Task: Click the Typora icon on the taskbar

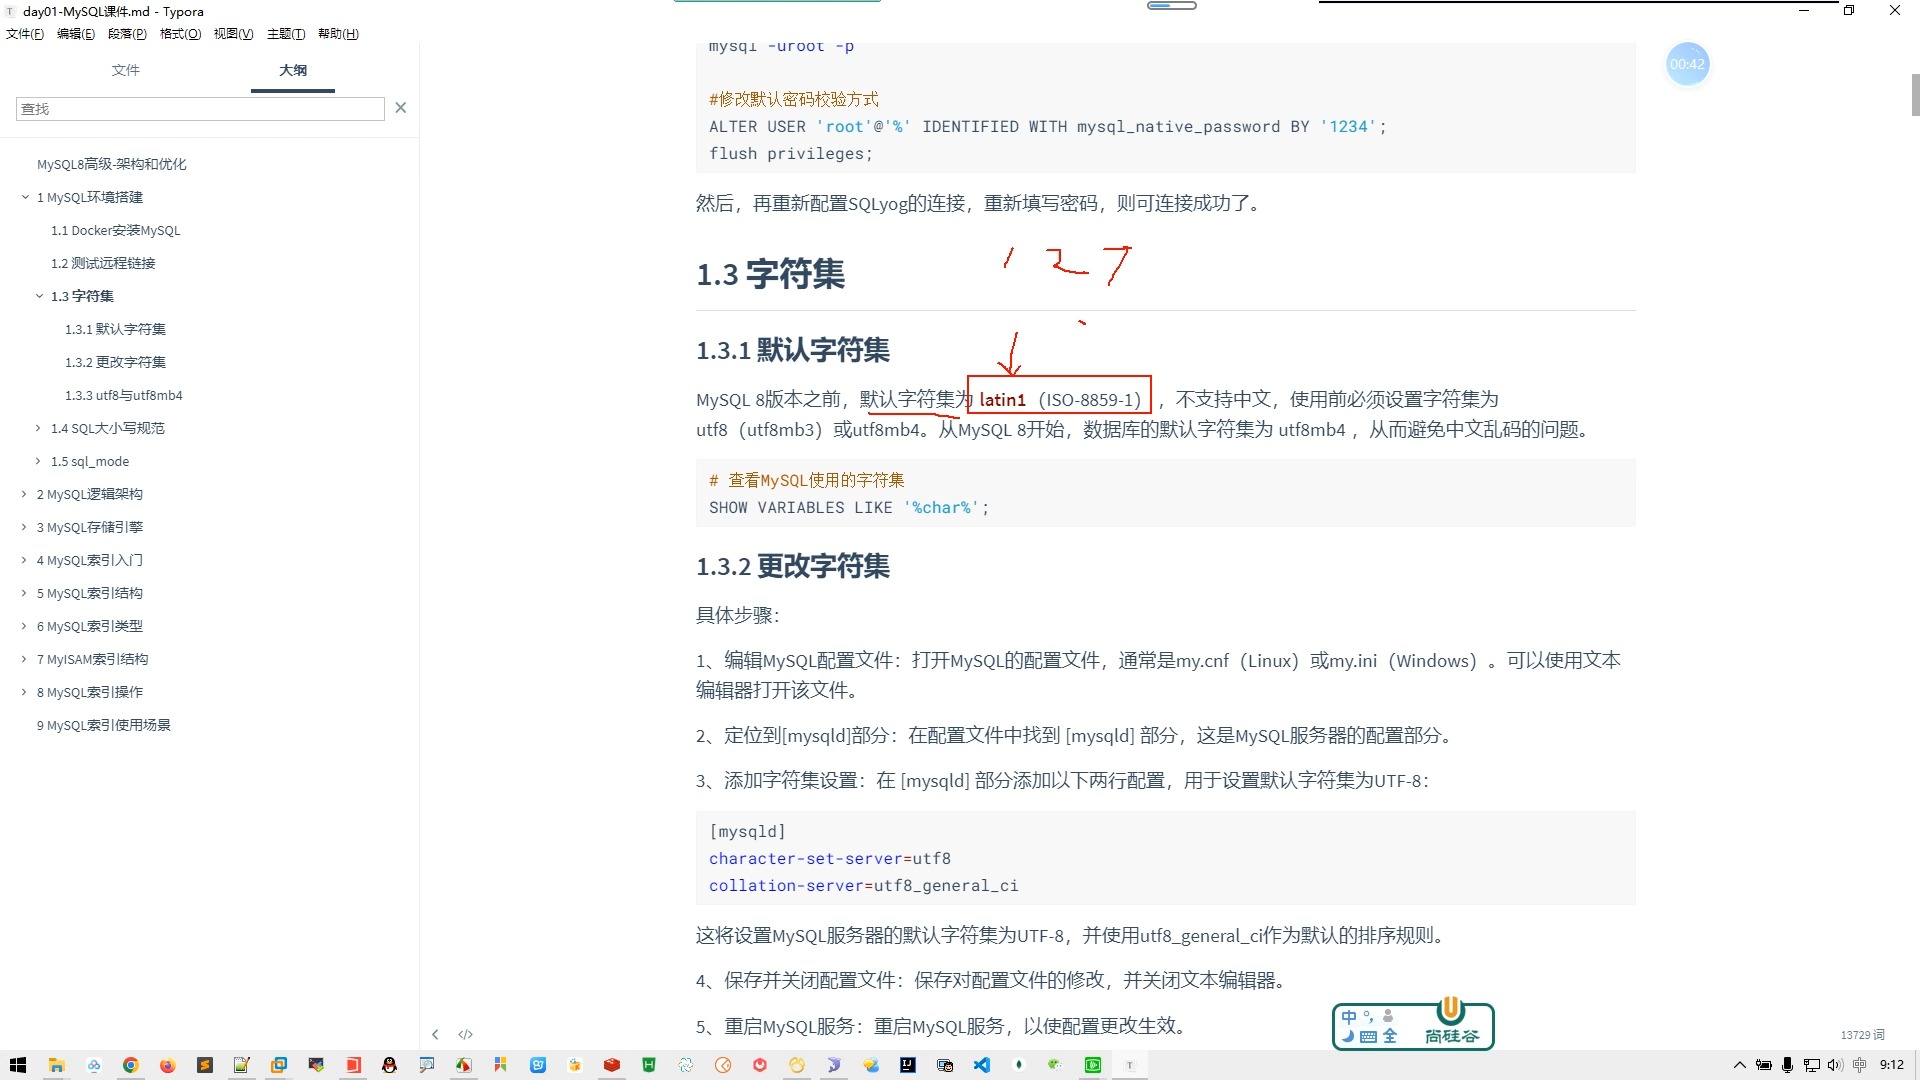Action: point(1130,1065)
